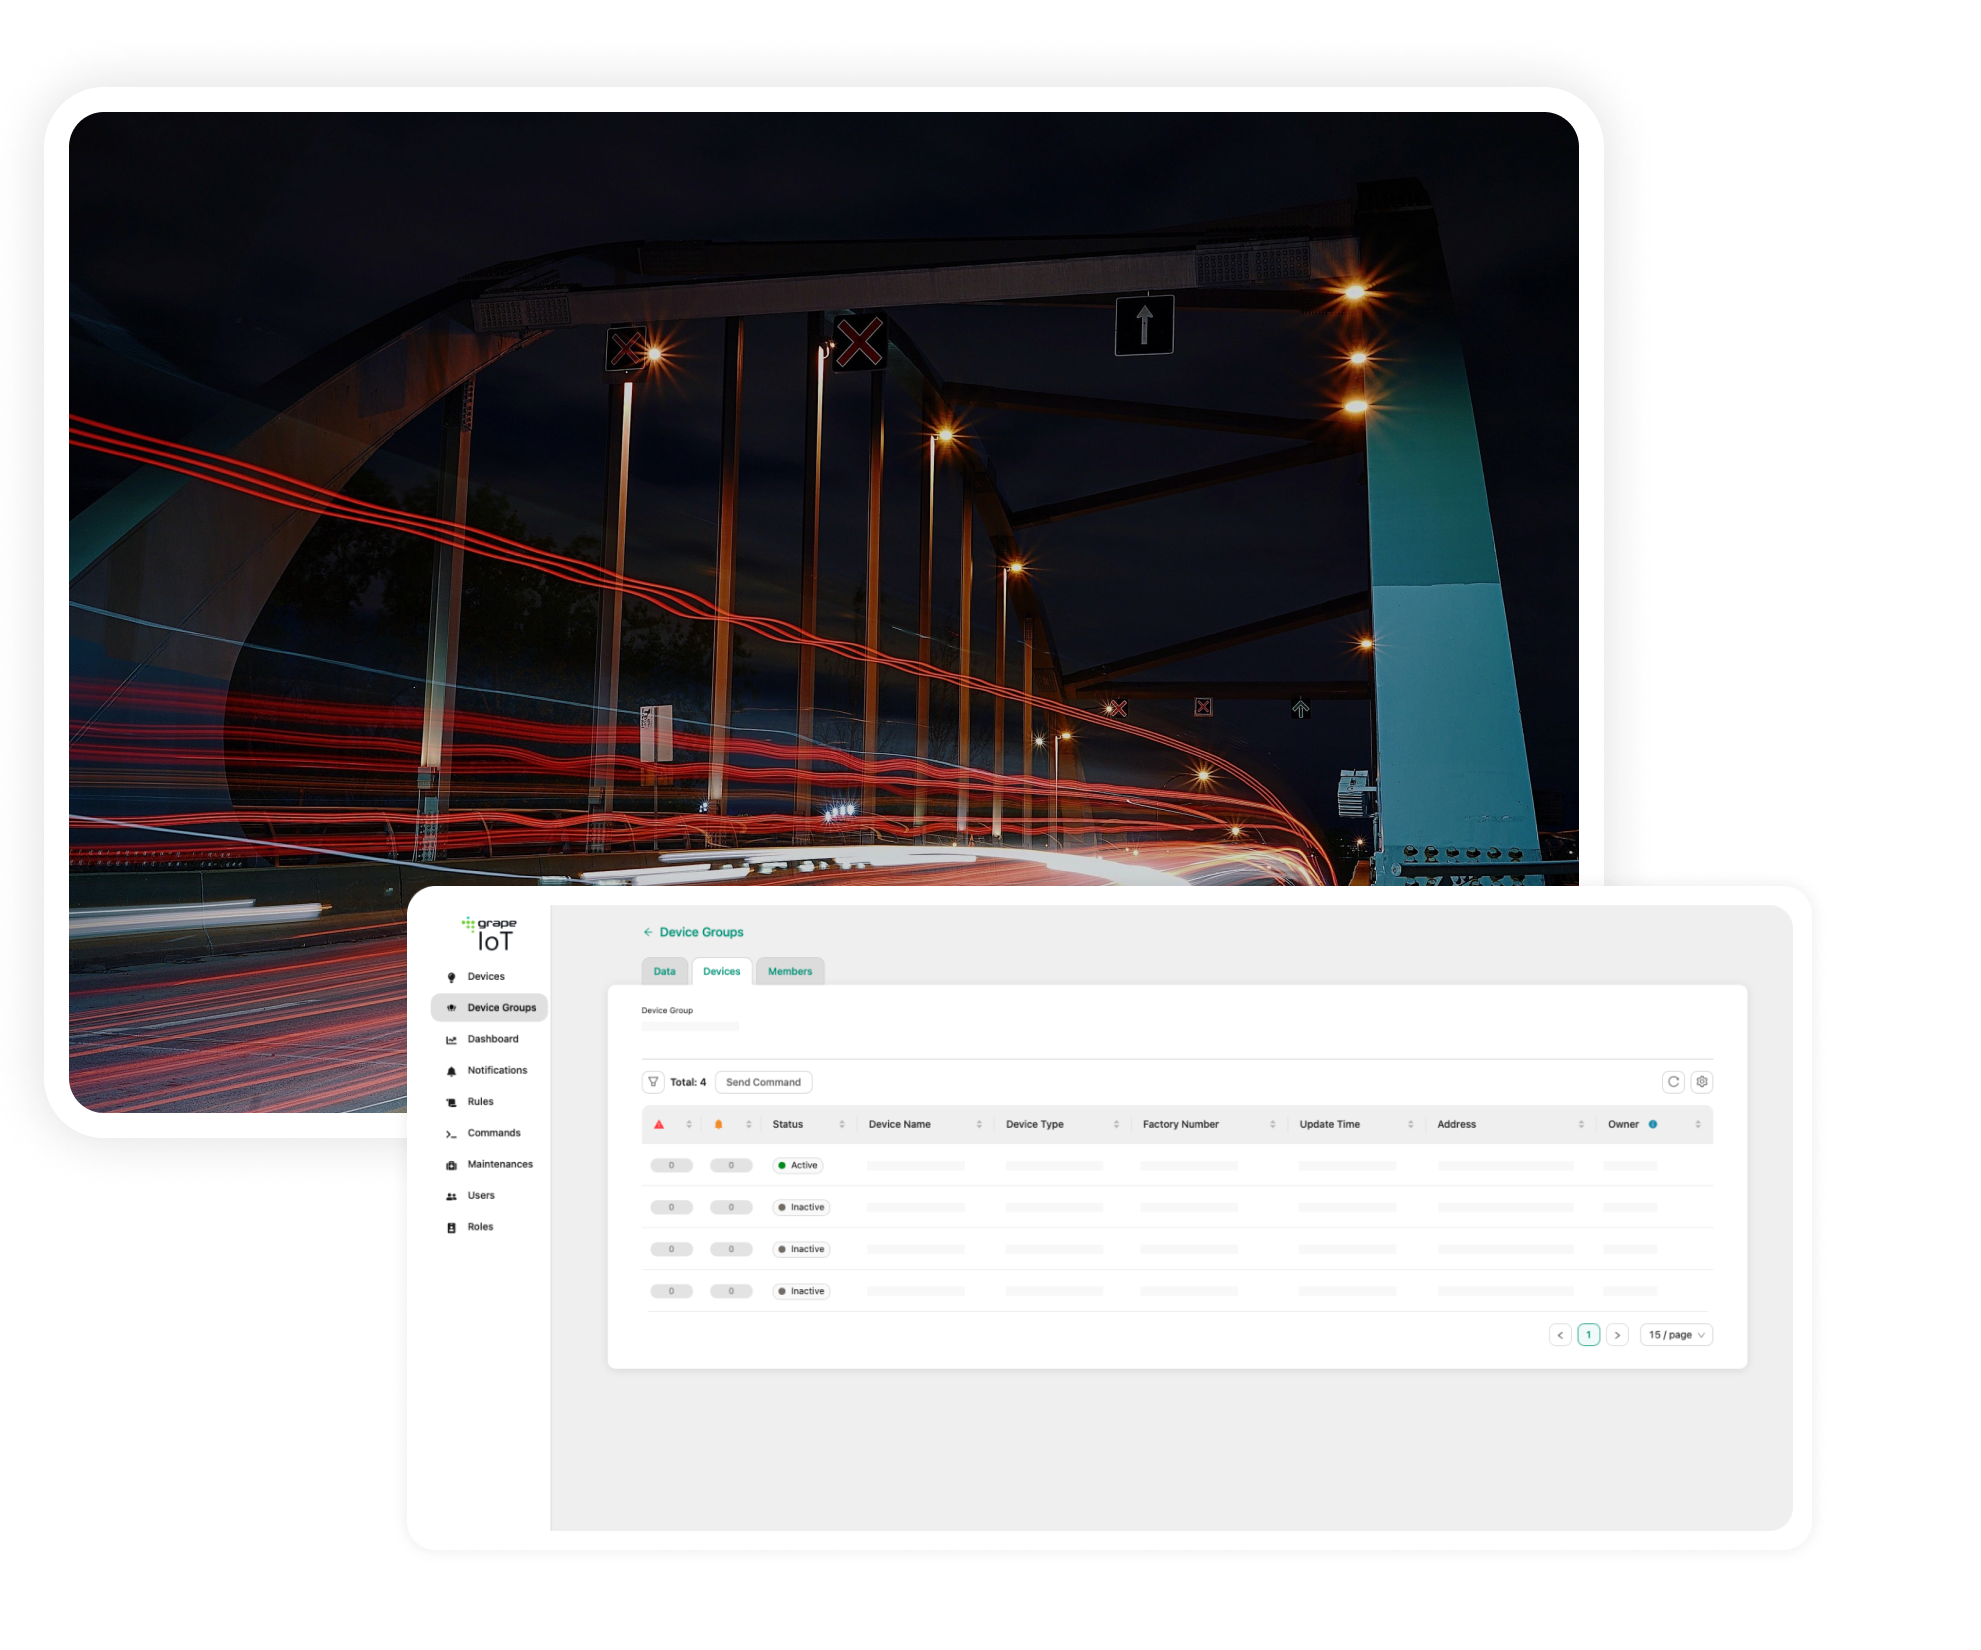Screen dimensions: 1981x1650
Task: Click the Users icon in sidebar
Action: (x=452, y=1196)
